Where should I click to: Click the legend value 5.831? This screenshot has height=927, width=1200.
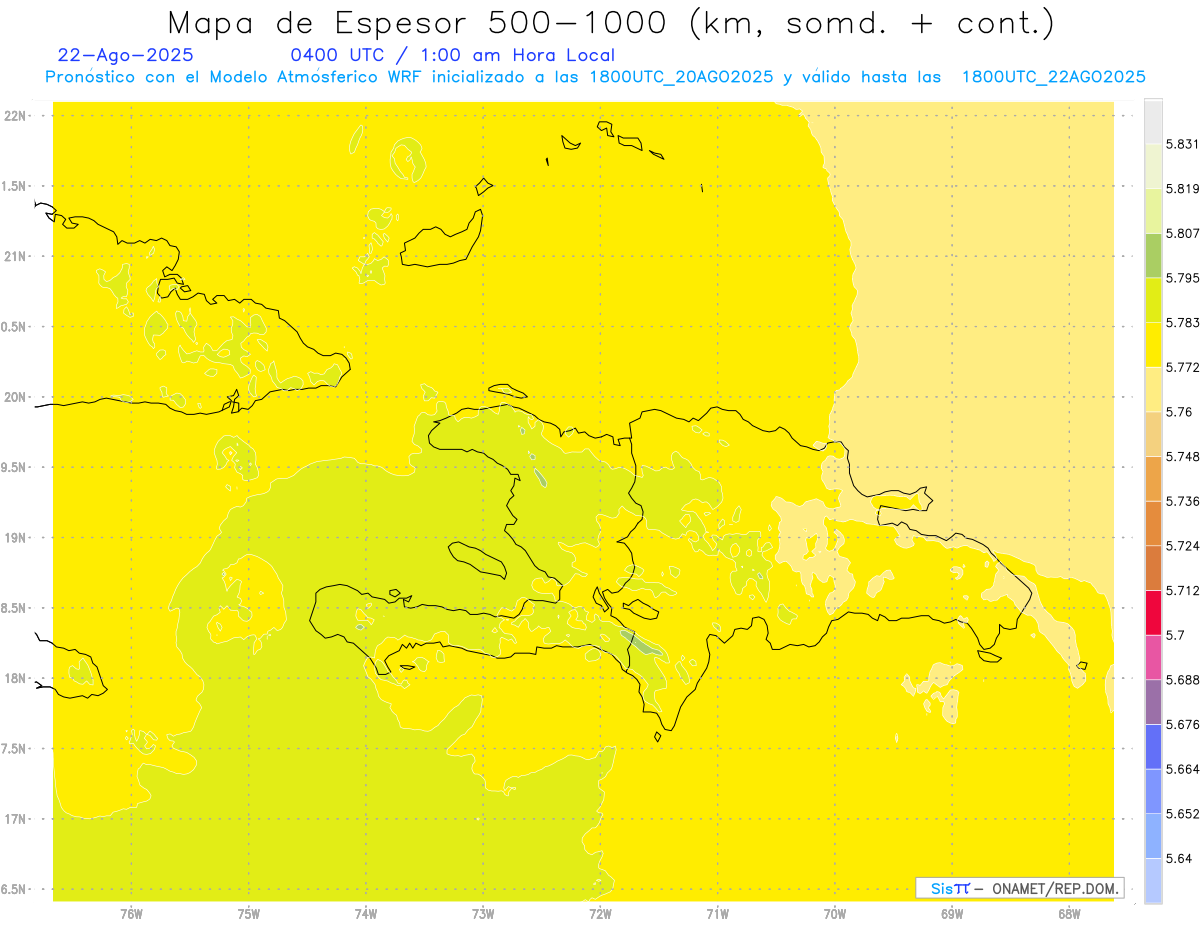click(x=1182, y=144)
